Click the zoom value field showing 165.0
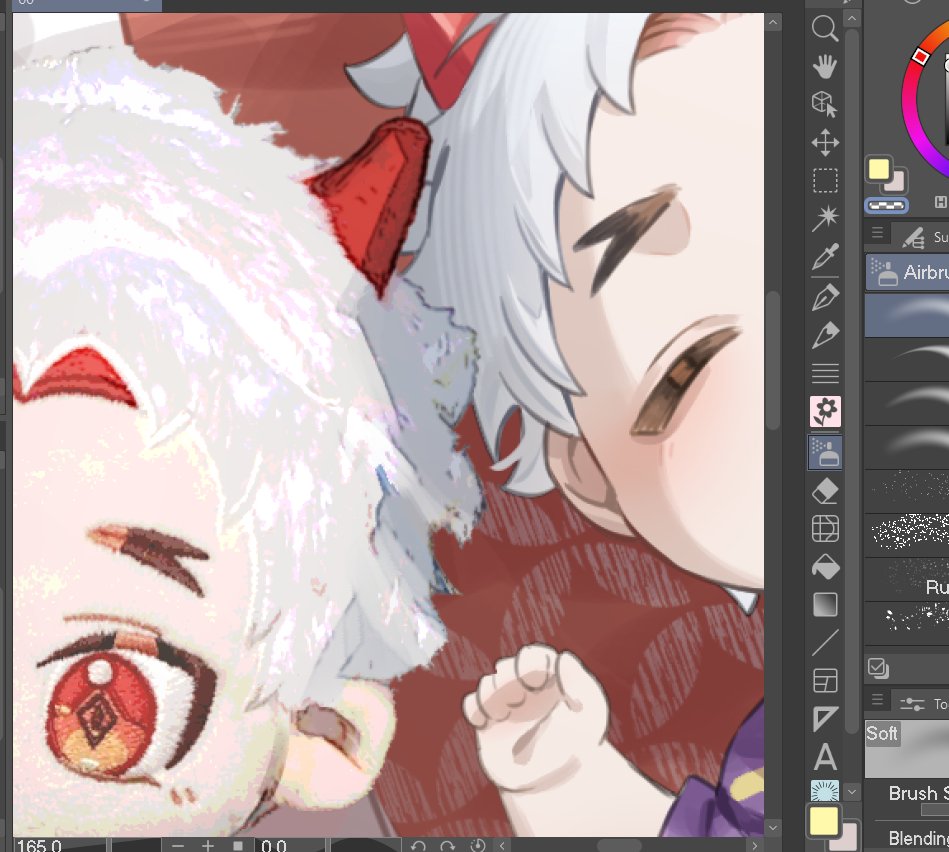 [x=59, y=845]
